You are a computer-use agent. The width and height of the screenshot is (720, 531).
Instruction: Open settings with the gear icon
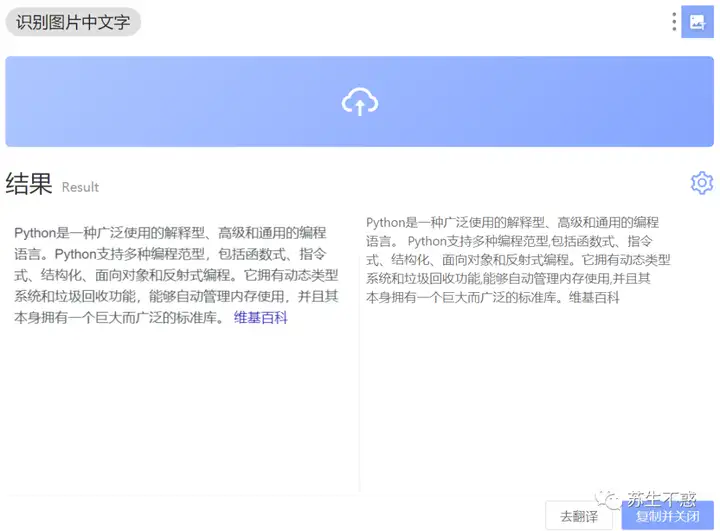702,183
